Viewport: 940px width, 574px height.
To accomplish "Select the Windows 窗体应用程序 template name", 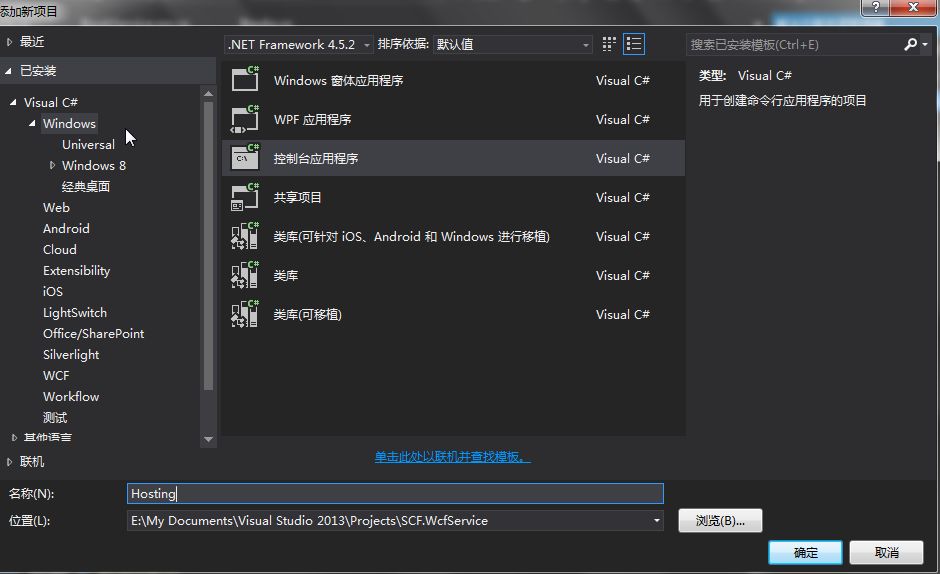I will tap(338, 80).
